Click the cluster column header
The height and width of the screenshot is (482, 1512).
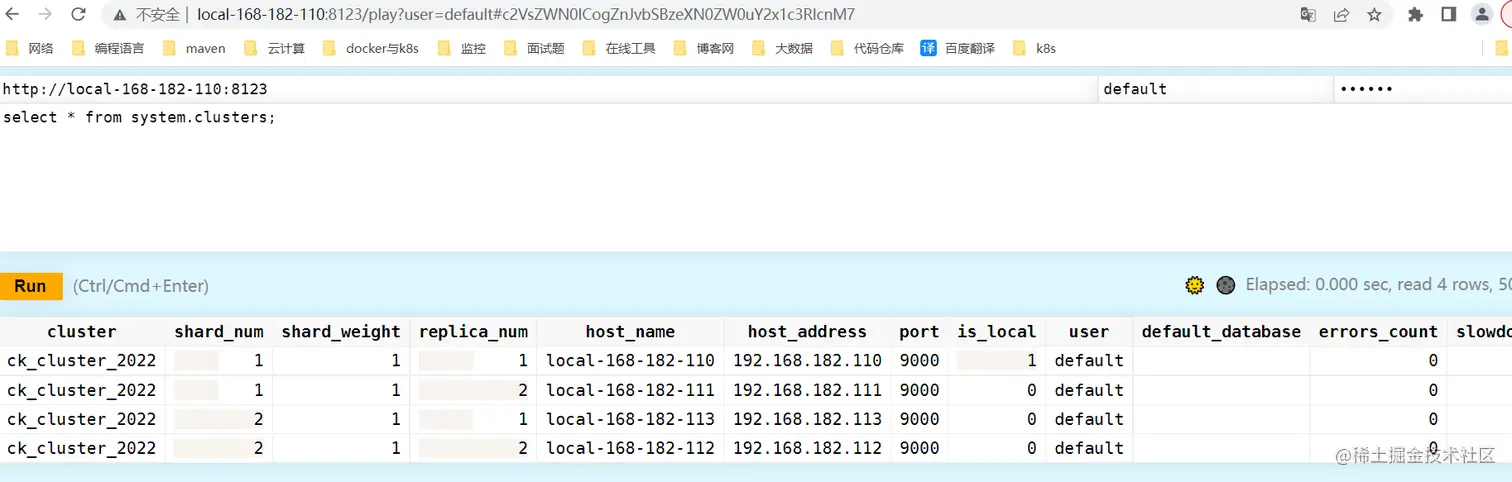coord(82,332)
